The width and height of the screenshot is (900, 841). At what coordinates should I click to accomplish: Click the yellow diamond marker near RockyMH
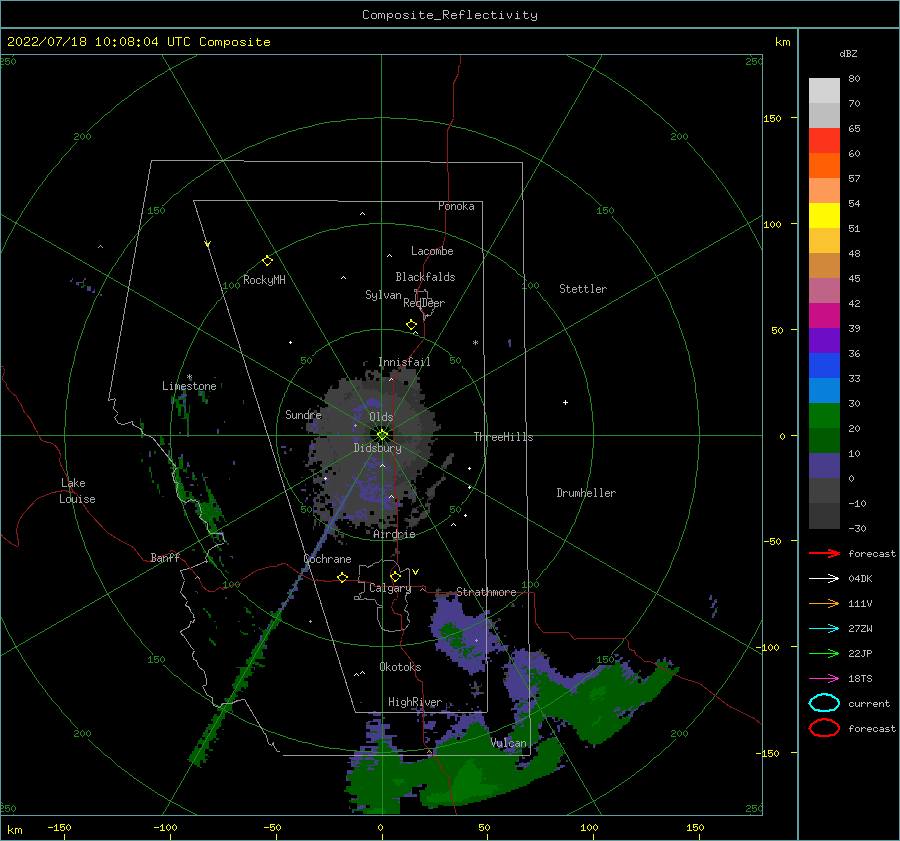click(x=267, y=261)
